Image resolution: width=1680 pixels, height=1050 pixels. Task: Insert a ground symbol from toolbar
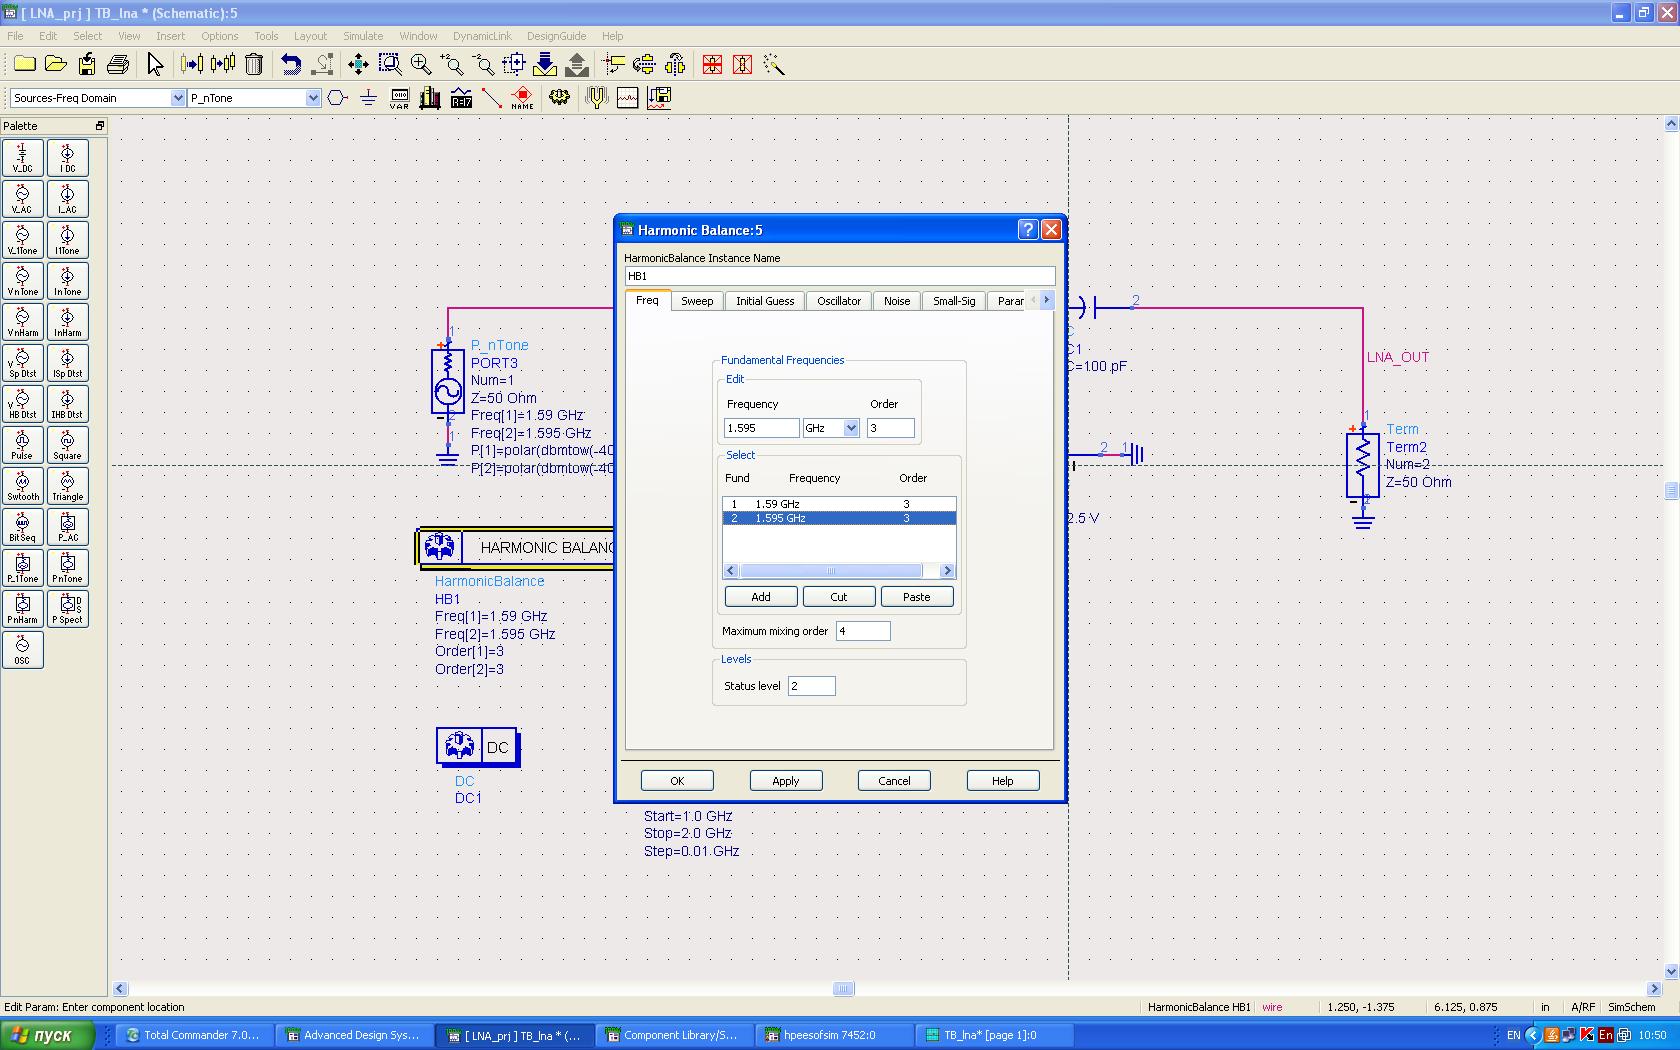click(x=368, y=98)
